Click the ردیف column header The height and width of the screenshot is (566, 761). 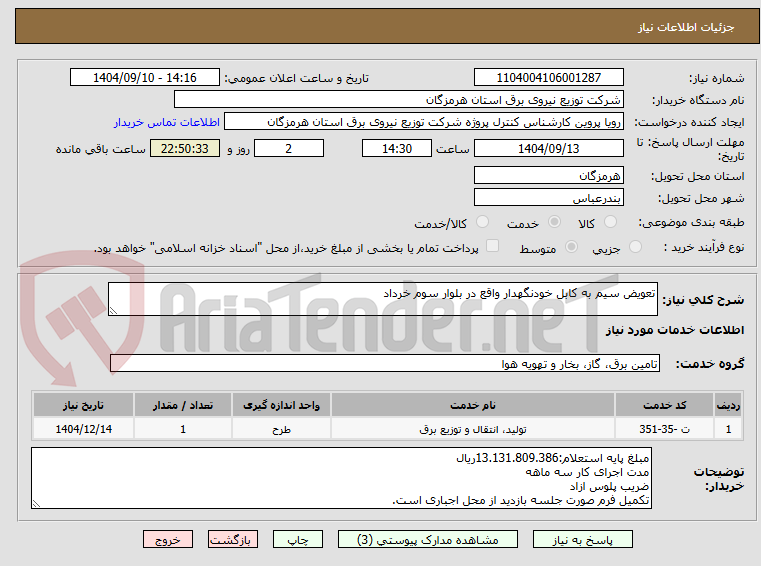coord(728,405)
